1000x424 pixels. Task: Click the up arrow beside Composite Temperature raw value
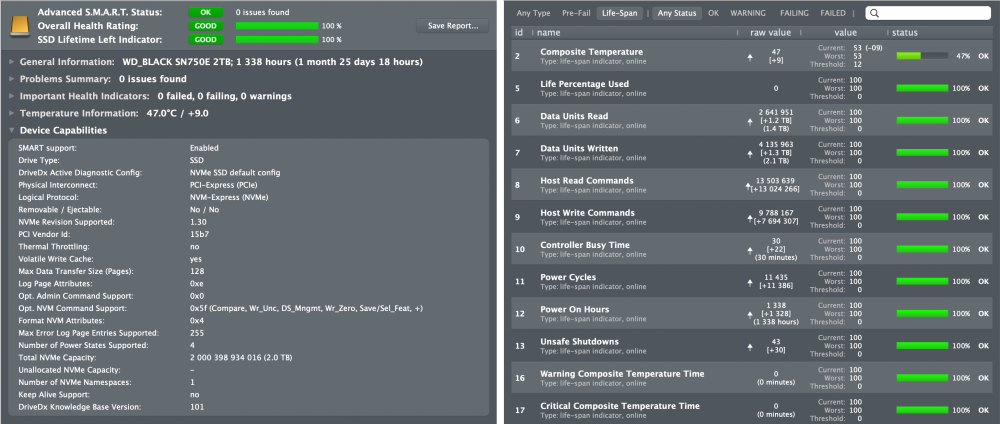click(749, 57)
